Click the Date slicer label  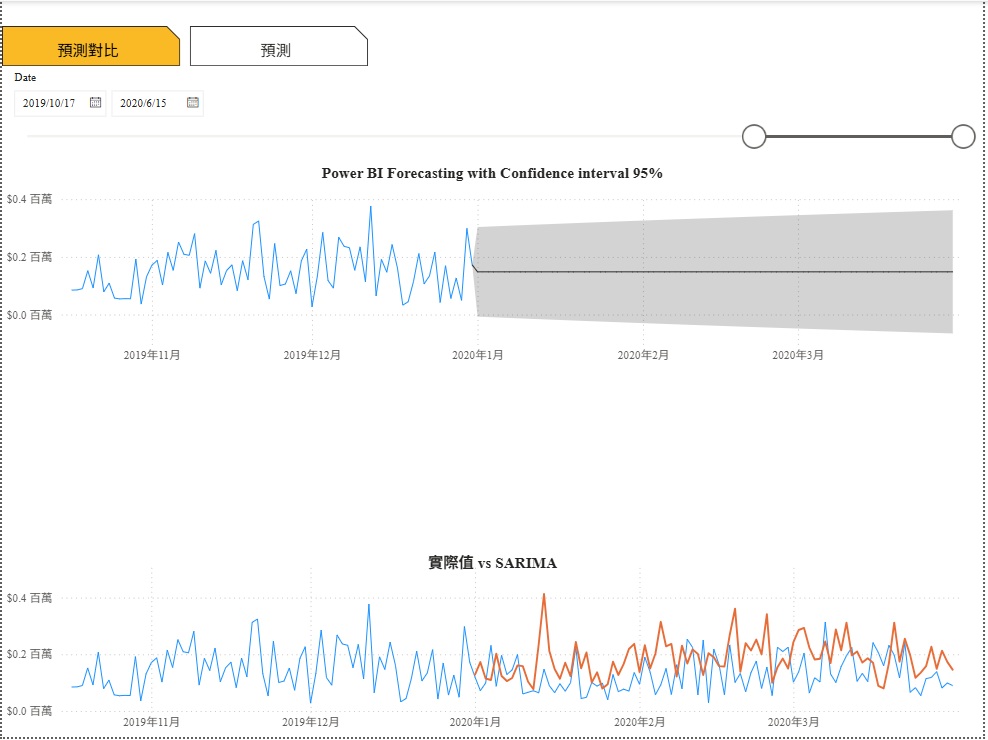(x=25, y=78)
